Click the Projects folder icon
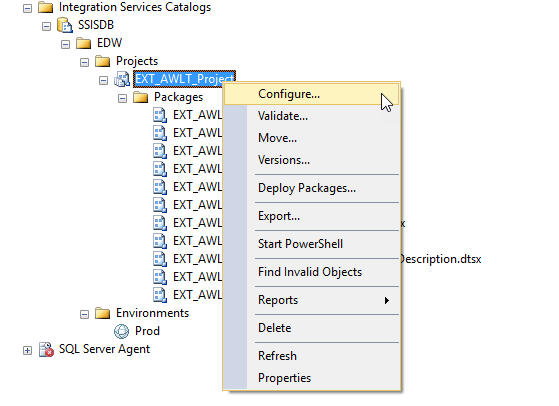Image resolution: width=559 pixels, height=406 pixels. 103,61
